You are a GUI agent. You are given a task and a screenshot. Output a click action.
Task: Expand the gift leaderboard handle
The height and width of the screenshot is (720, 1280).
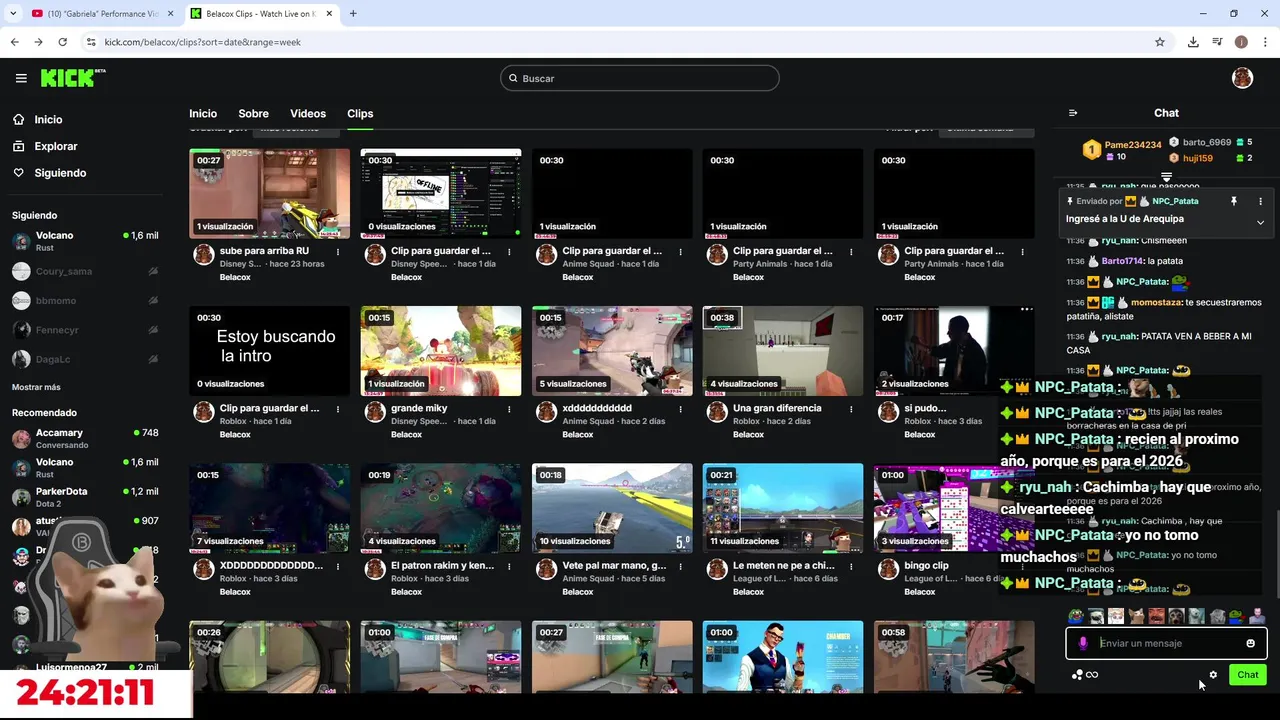click(1166, 177)
